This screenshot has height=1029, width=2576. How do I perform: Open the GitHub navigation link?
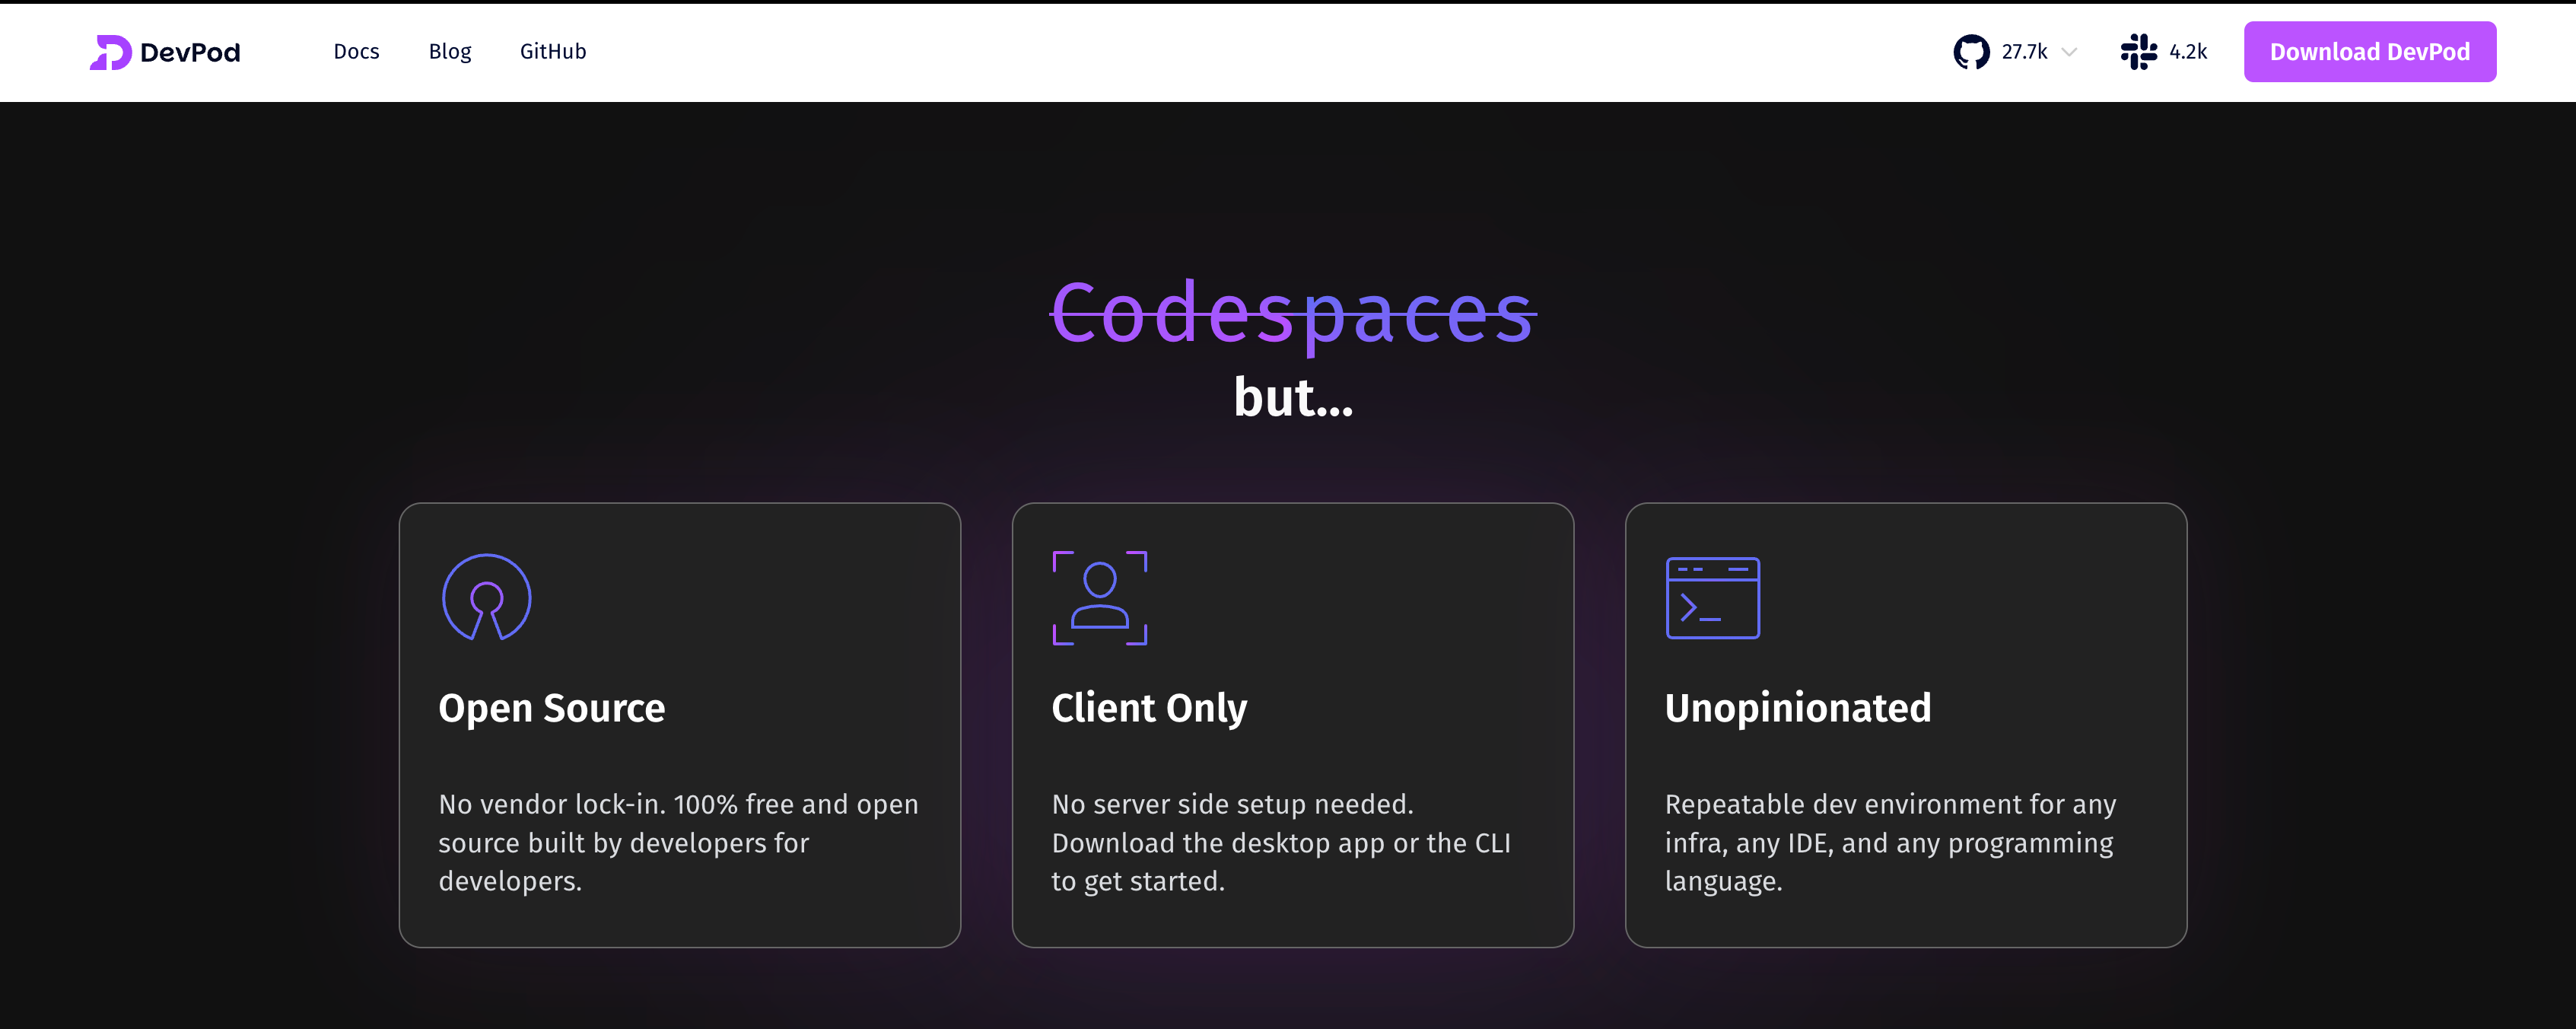pos(553,51)
